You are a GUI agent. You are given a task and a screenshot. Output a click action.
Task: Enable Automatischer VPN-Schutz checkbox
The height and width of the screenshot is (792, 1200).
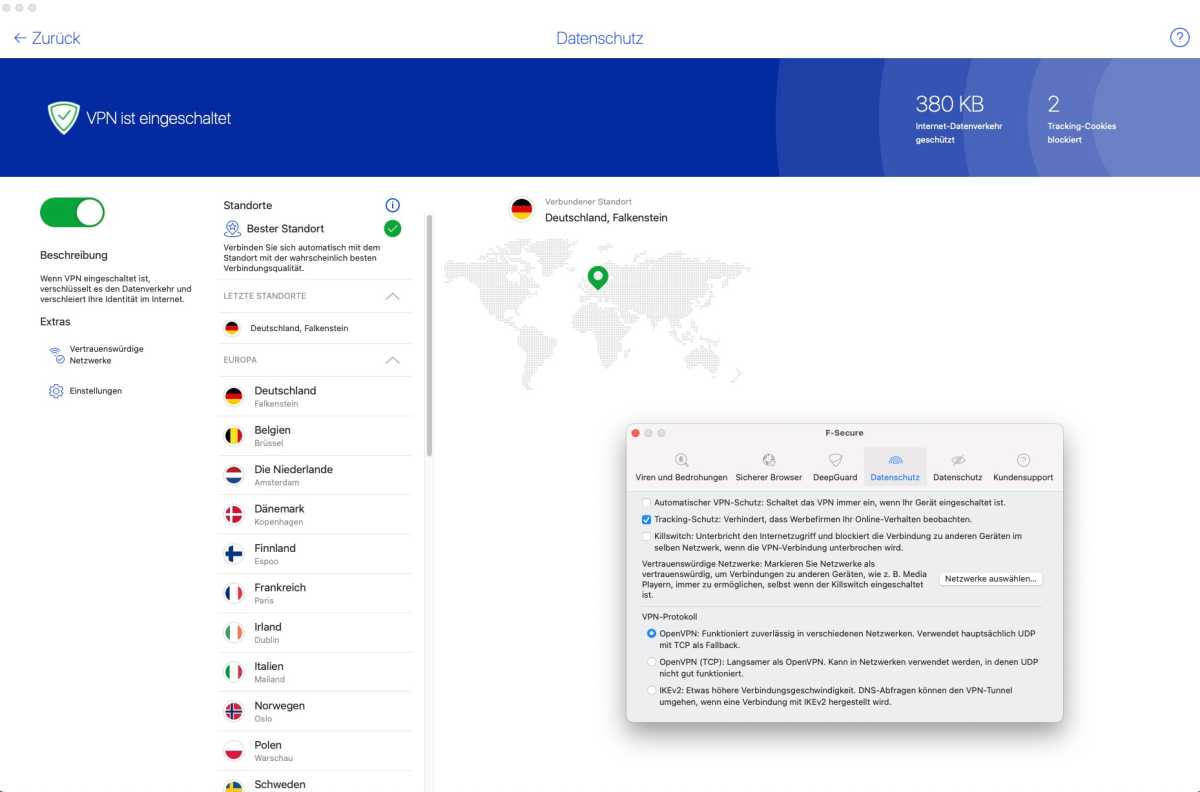[x=647, y=503]
